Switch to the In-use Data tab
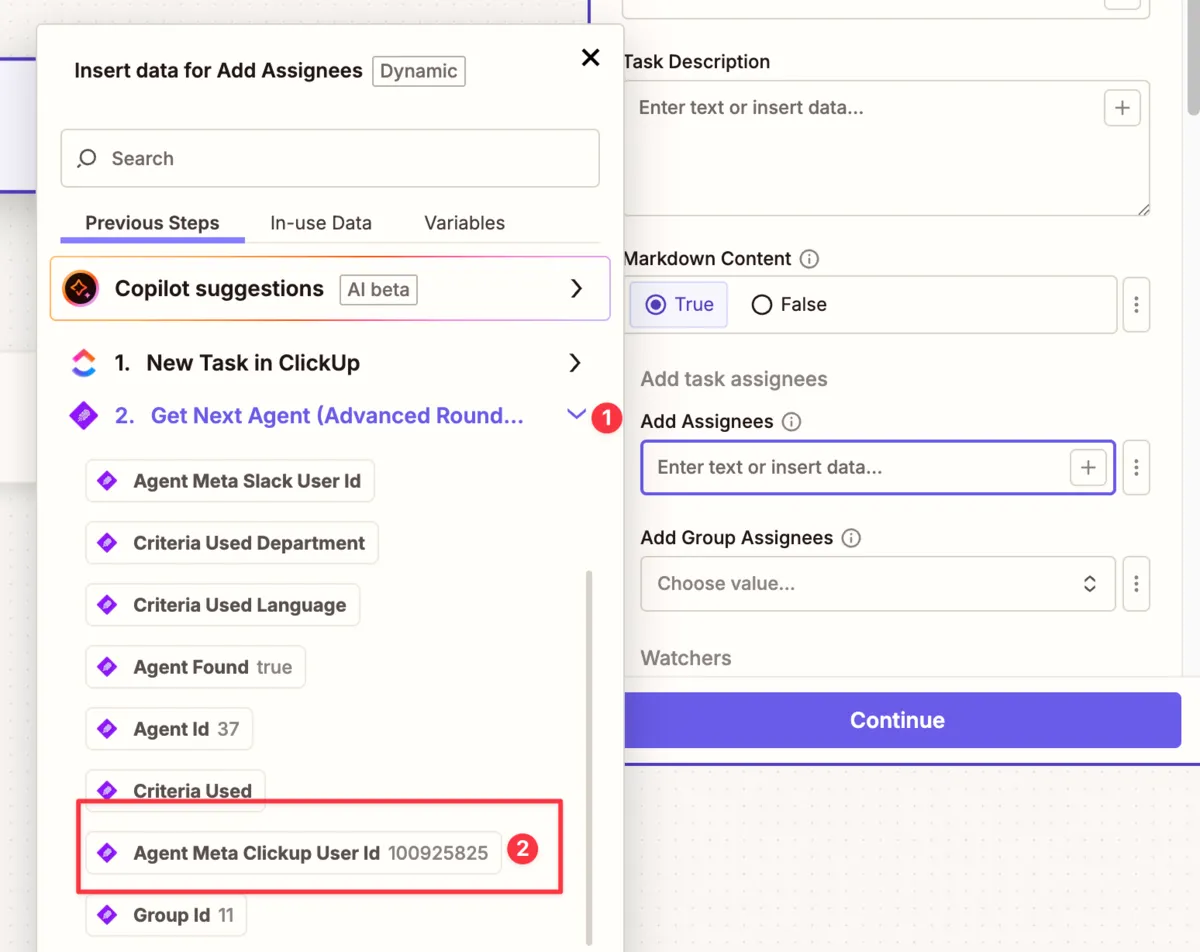This screenshot has height=952, width=1200. [321, 223]
